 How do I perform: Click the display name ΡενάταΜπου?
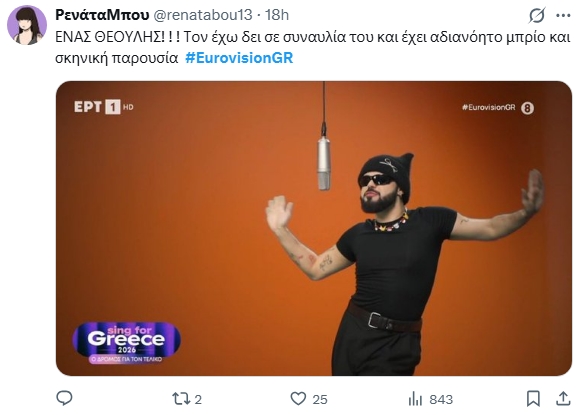click(102, 15)
